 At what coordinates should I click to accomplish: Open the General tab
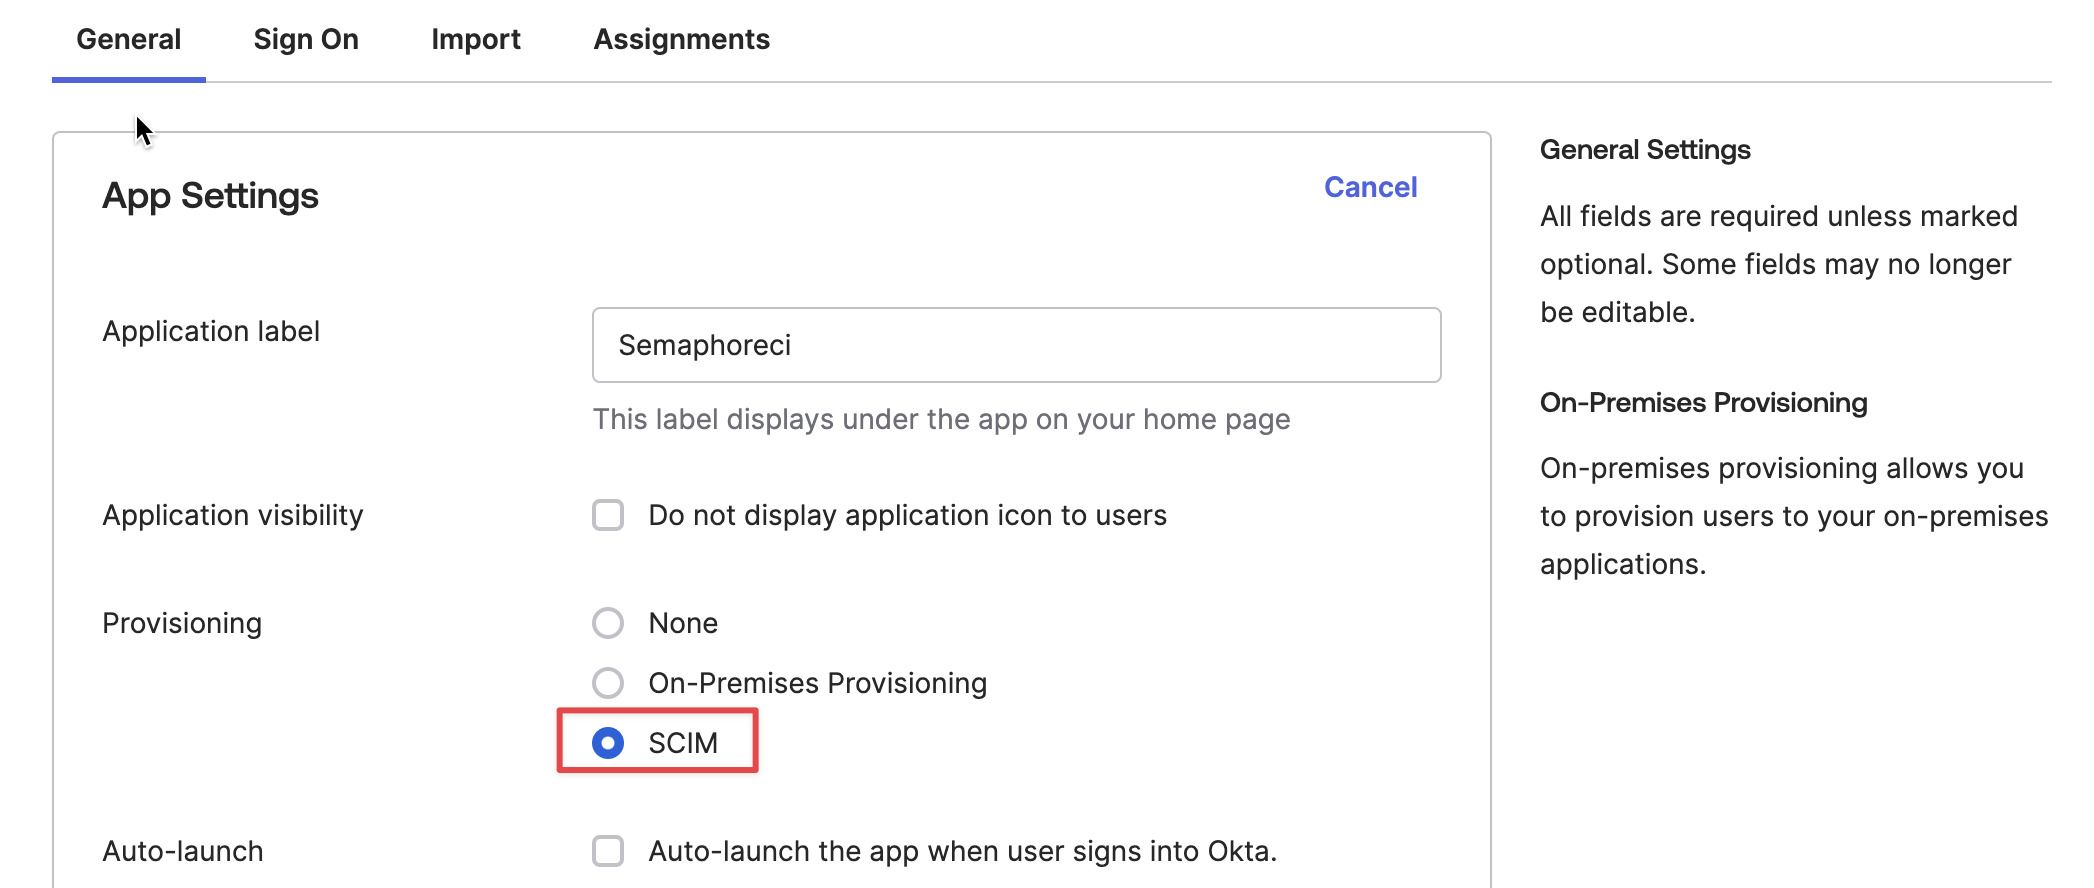tap(128, 40)
